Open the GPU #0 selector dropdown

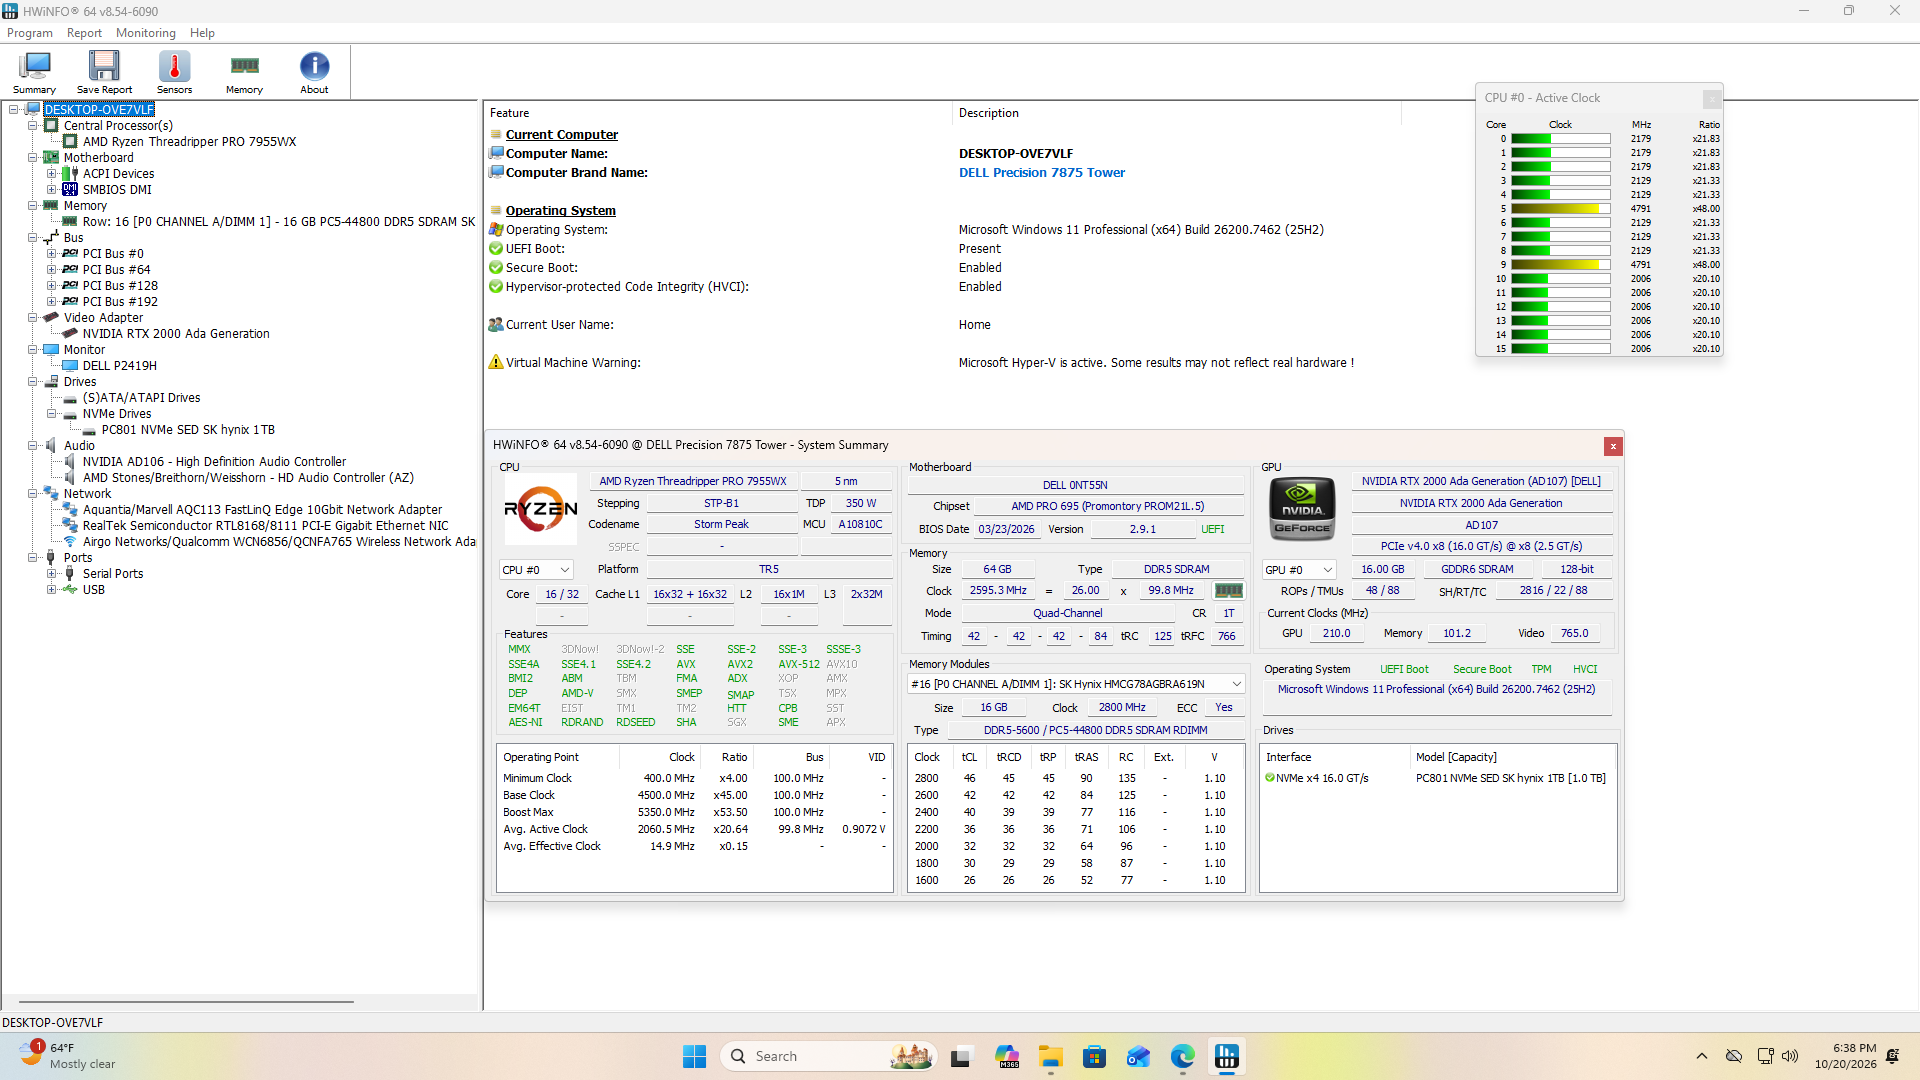1299,570
